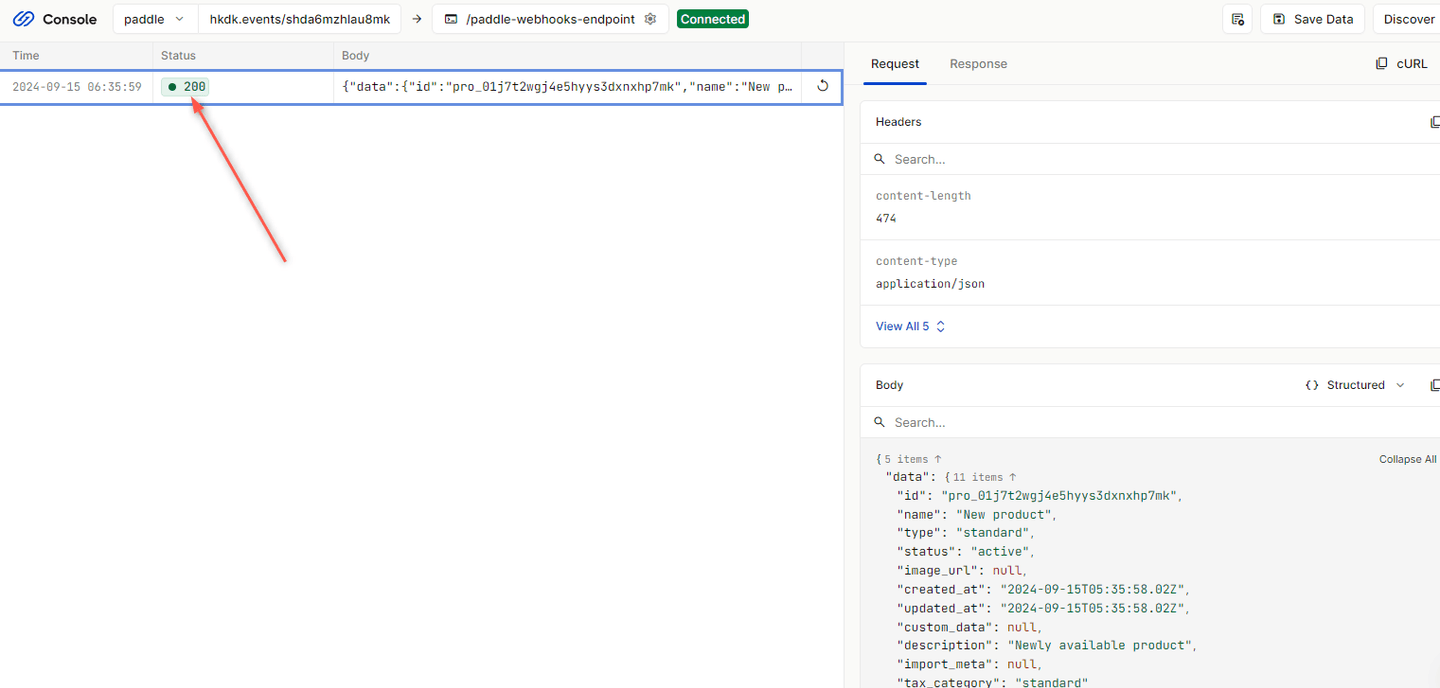Click the Hookdeck Console logo
The height and width of the screenshot is (688, 1440).
[x=54, y=19]
